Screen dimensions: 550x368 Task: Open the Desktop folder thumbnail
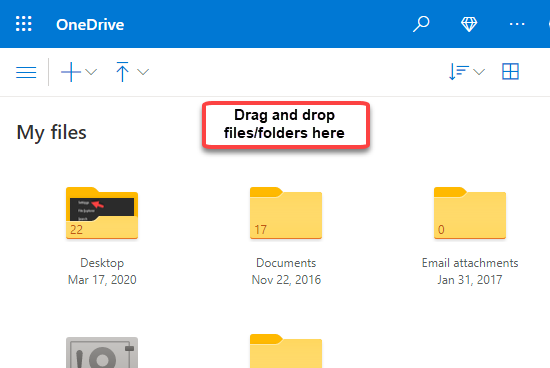tap(102, 213)
